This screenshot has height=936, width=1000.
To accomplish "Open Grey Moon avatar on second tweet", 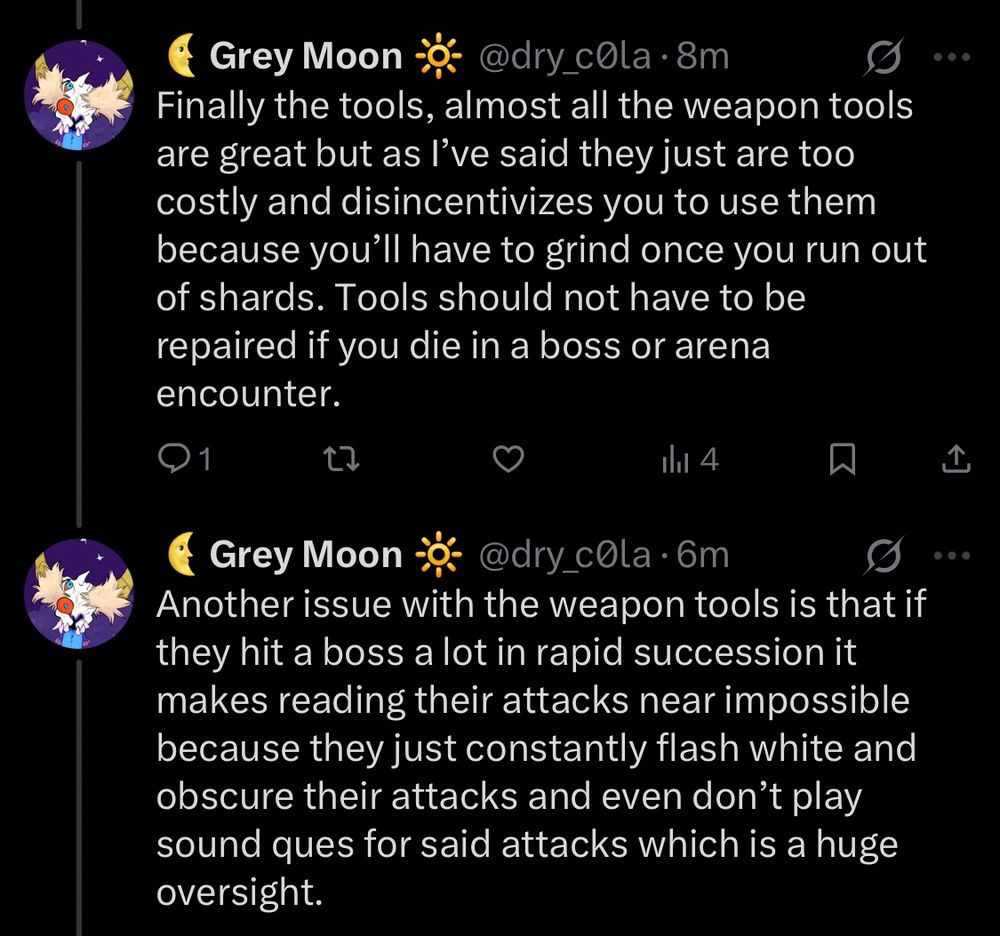I will click(x=76, y=594).
